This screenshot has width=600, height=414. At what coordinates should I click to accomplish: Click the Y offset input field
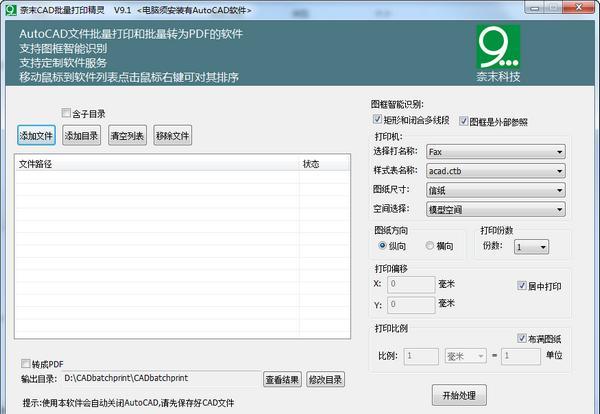pos(411,305)
